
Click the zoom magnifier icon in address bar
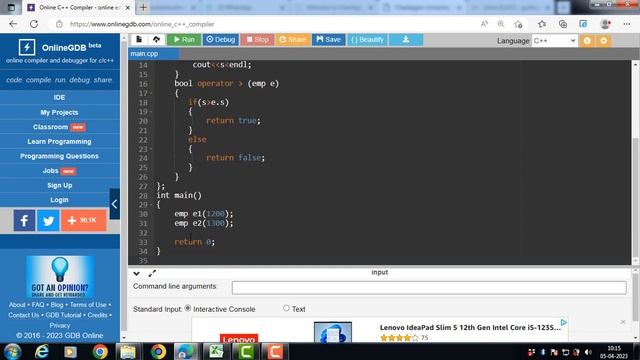501,24
